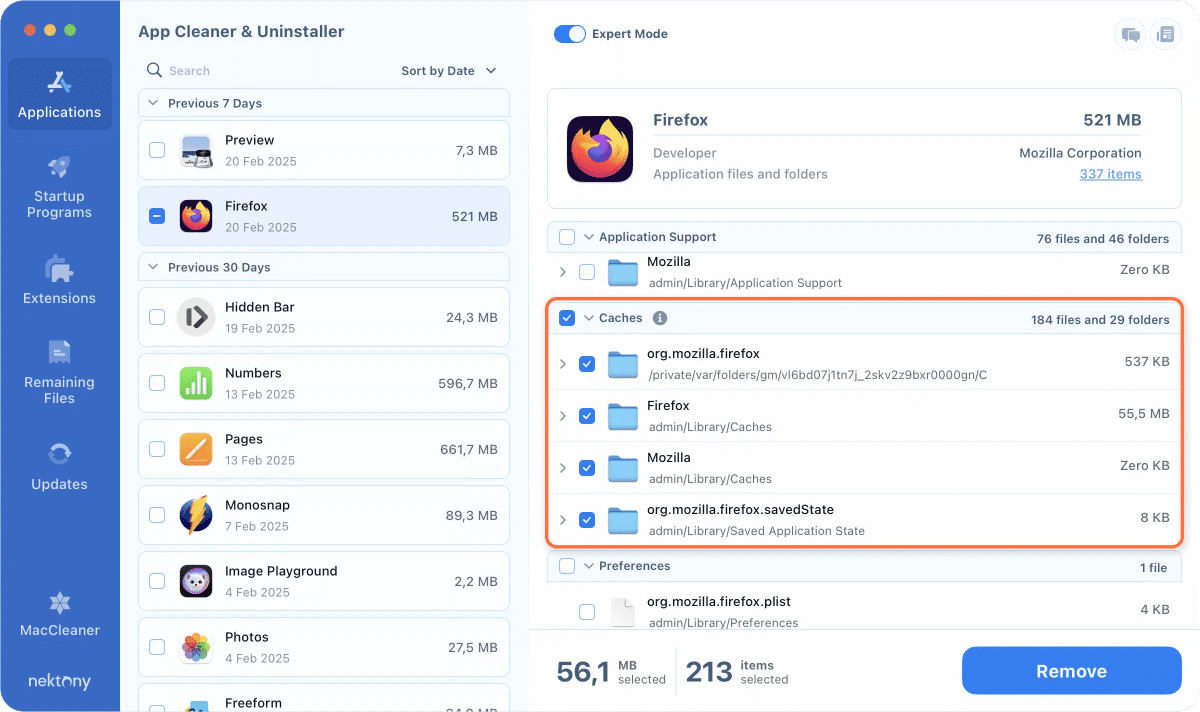Click Mozilla Application Support folder icon

[623, 272]
